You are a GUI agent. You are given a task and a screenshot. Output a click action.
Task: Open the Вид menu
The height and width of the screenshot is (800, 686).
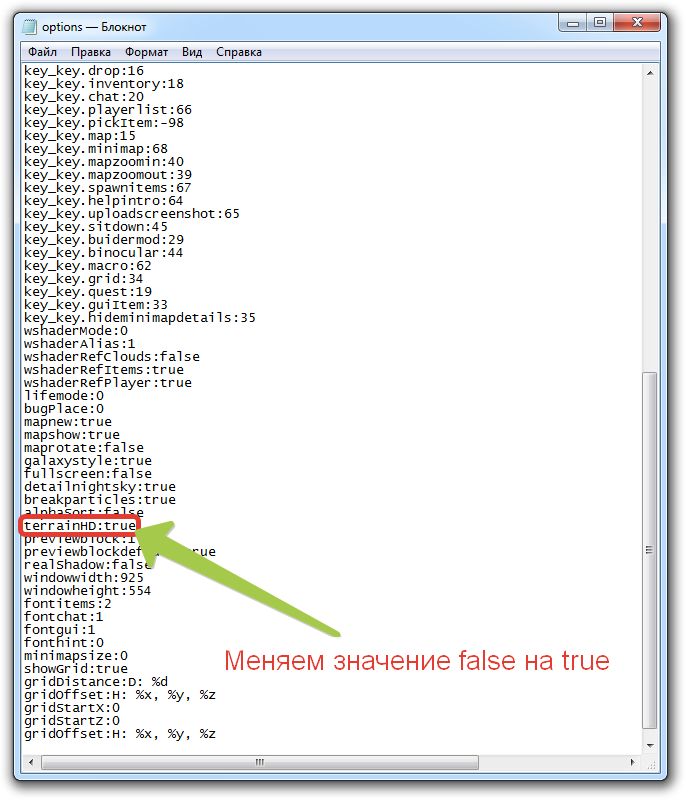point(193,52)
